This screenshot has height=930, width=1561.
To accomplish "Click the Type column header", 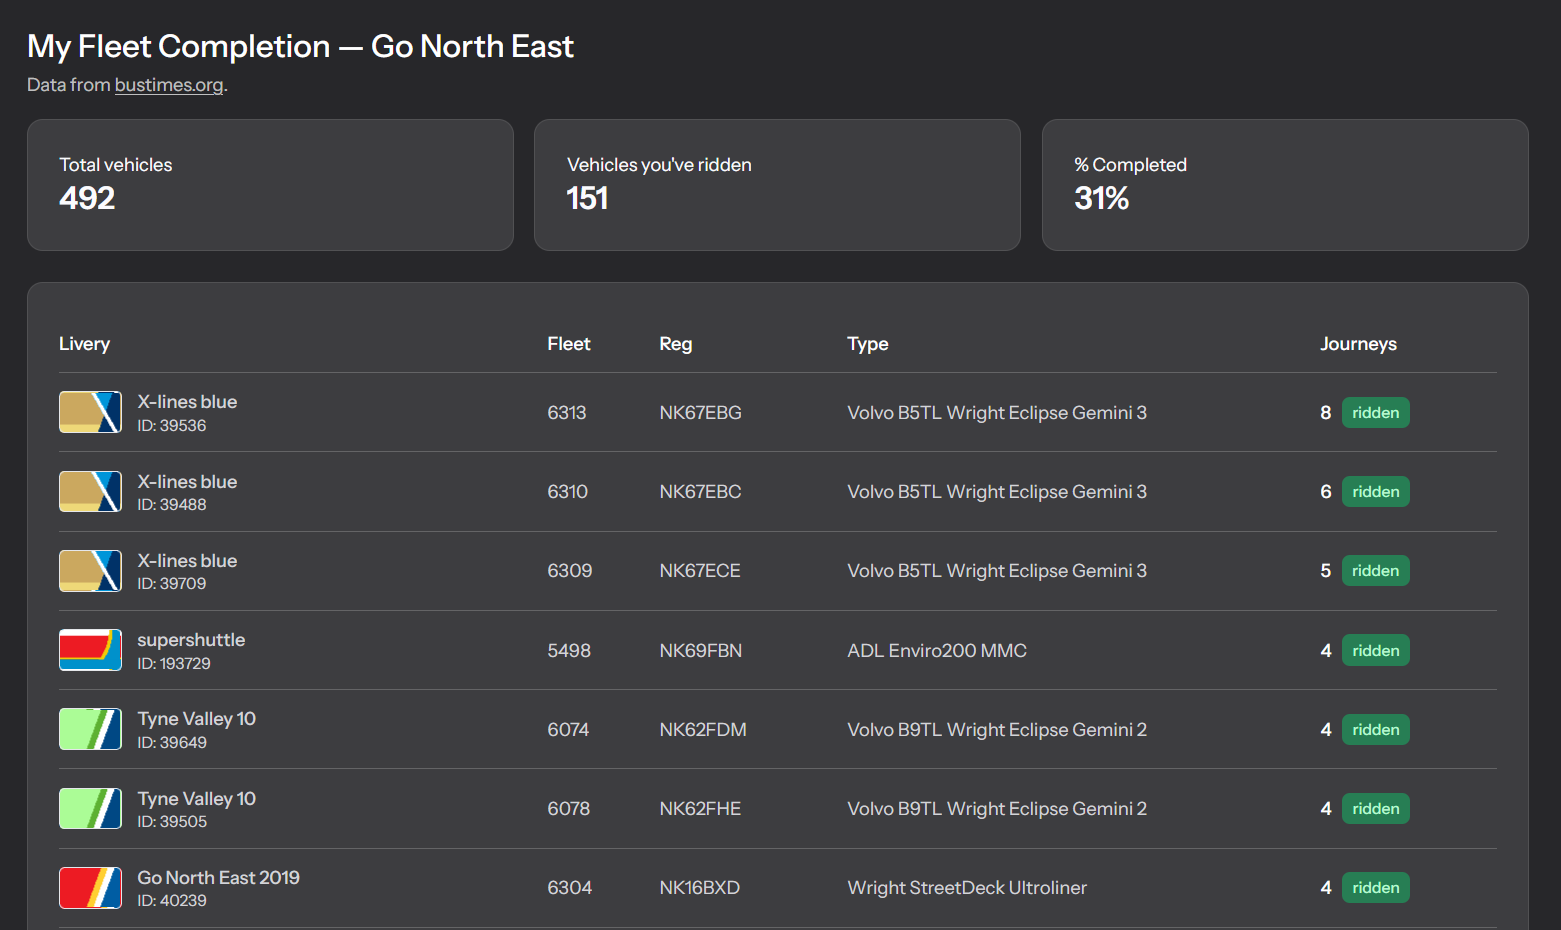I will pos(867,344).
